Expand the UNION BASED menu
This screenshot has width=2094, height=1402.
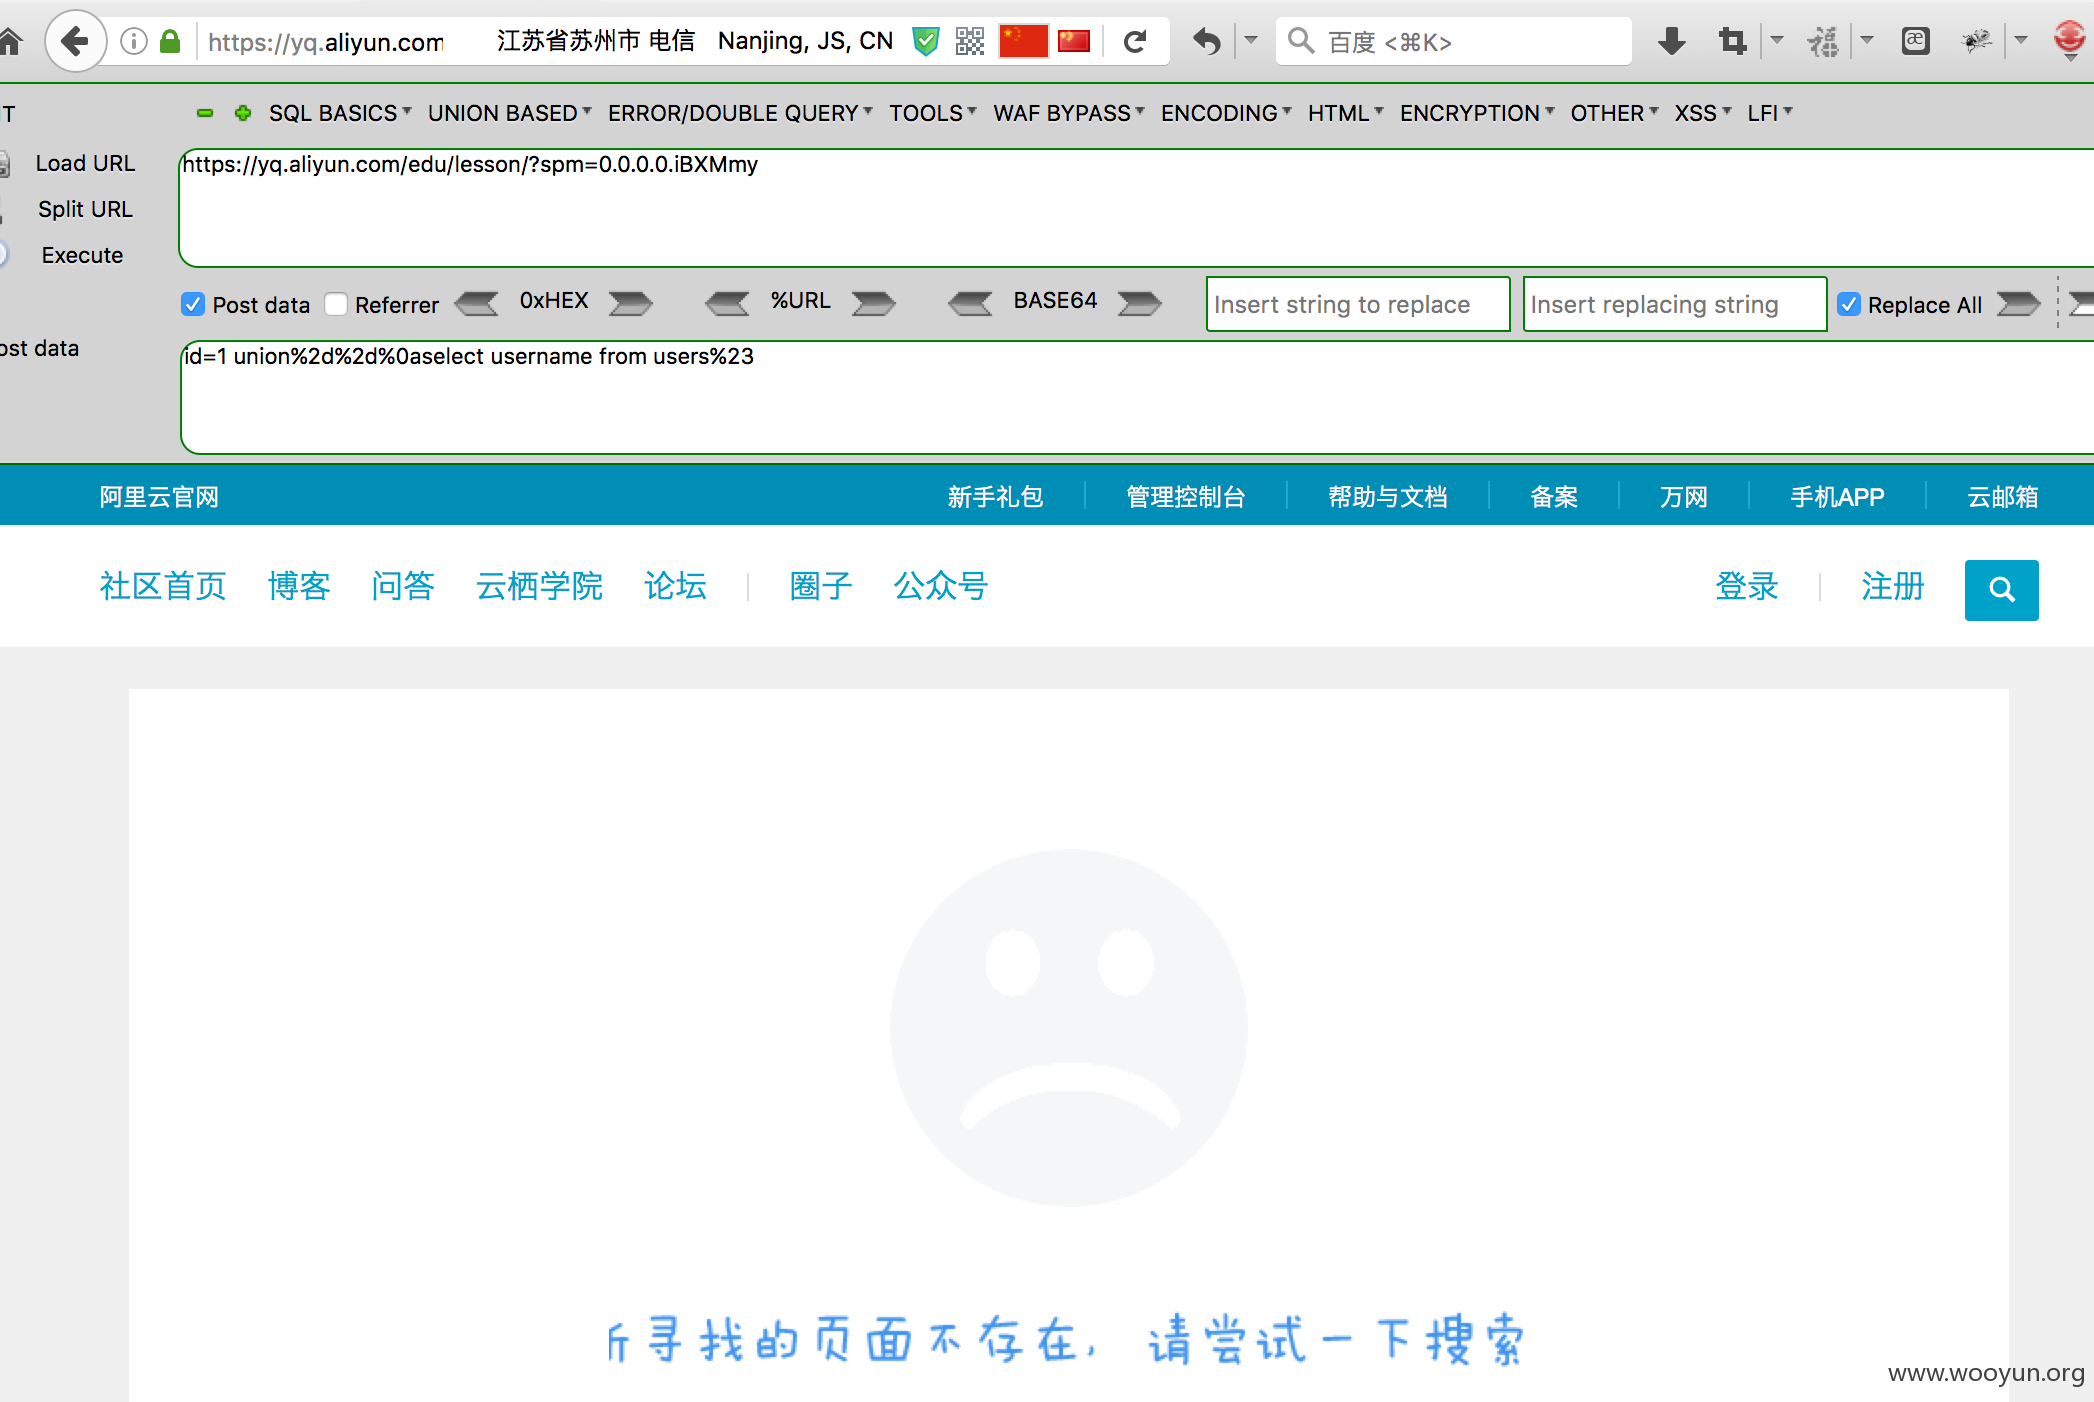point(510,113)
